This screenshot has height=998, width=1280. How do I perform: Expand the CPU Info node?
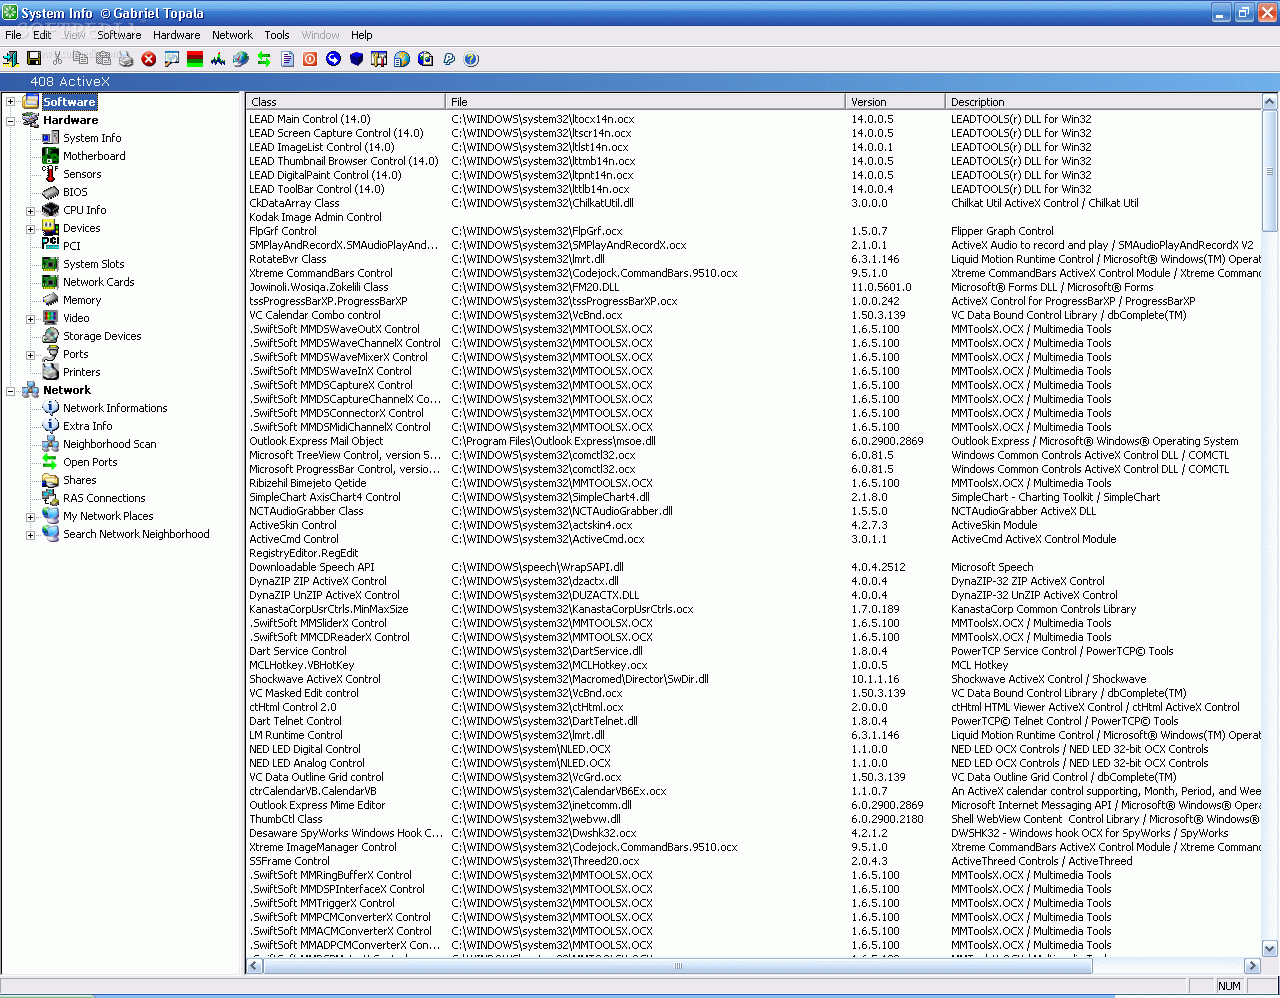click(30, 211)
